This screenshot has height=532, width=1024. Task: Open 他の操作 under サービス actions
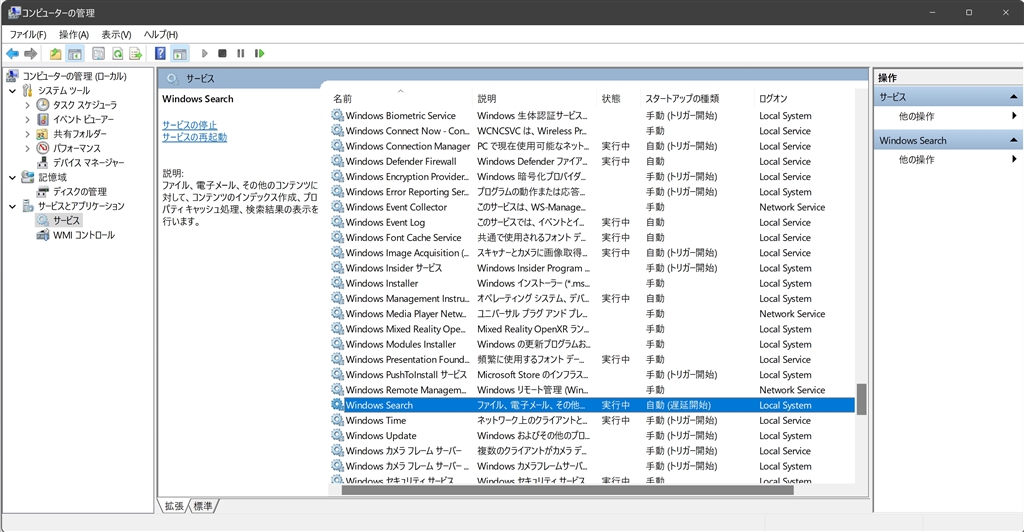coord(917,116)
